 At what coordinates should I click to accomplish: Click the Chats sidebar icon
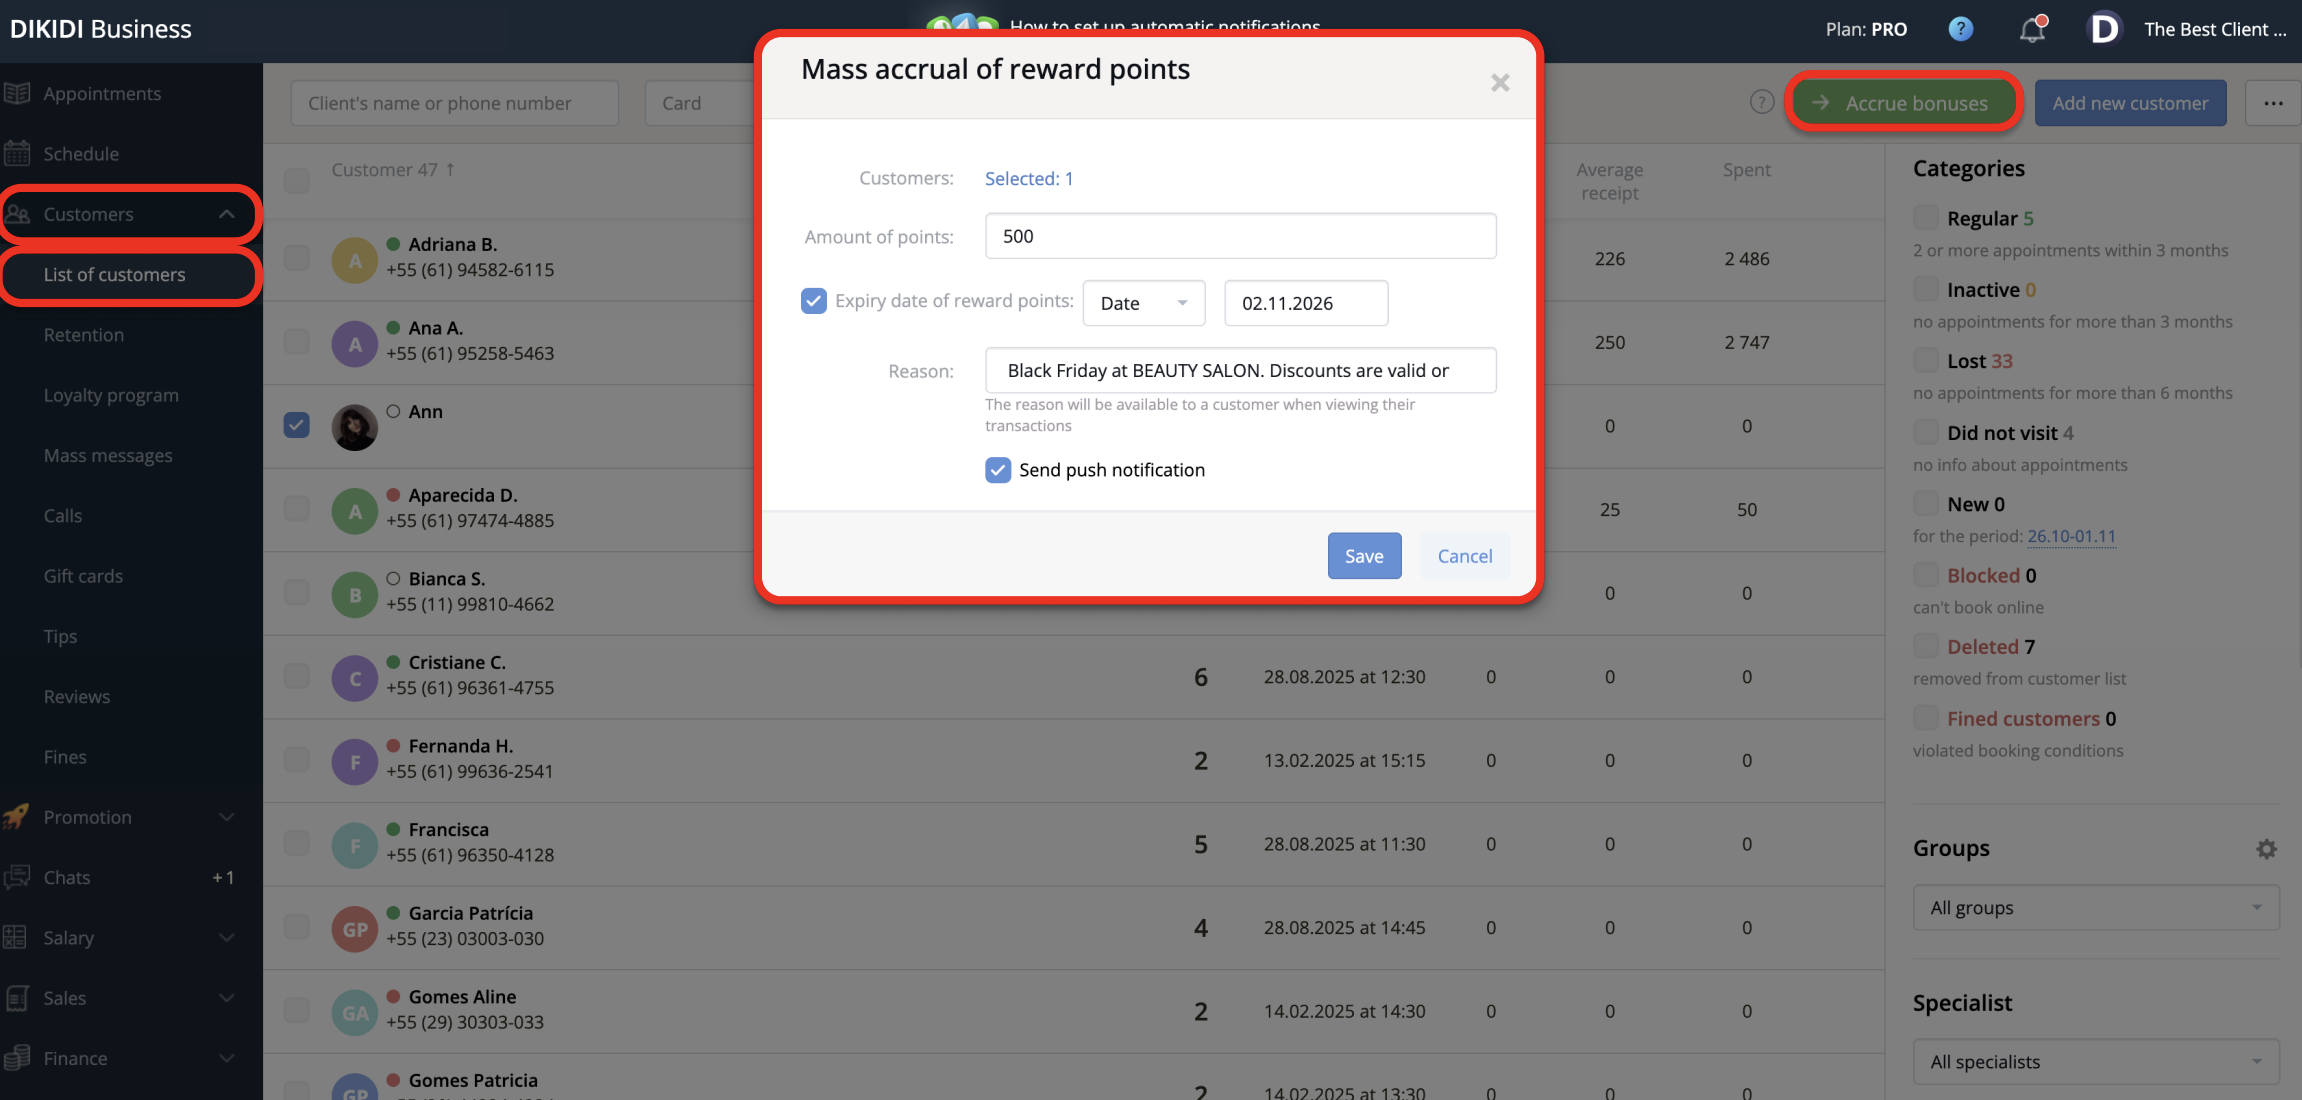coord(17,878)
